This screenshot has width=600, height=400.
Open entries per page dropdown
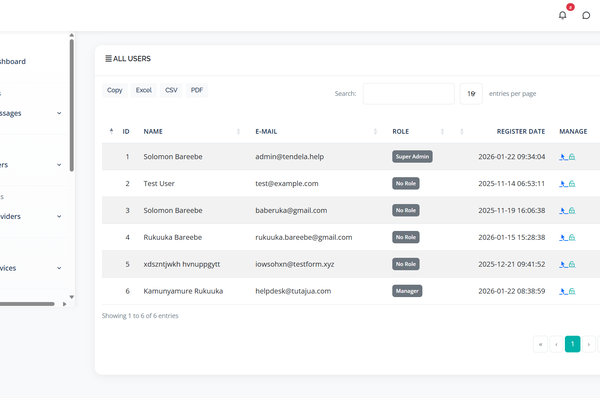pos(471,93)
